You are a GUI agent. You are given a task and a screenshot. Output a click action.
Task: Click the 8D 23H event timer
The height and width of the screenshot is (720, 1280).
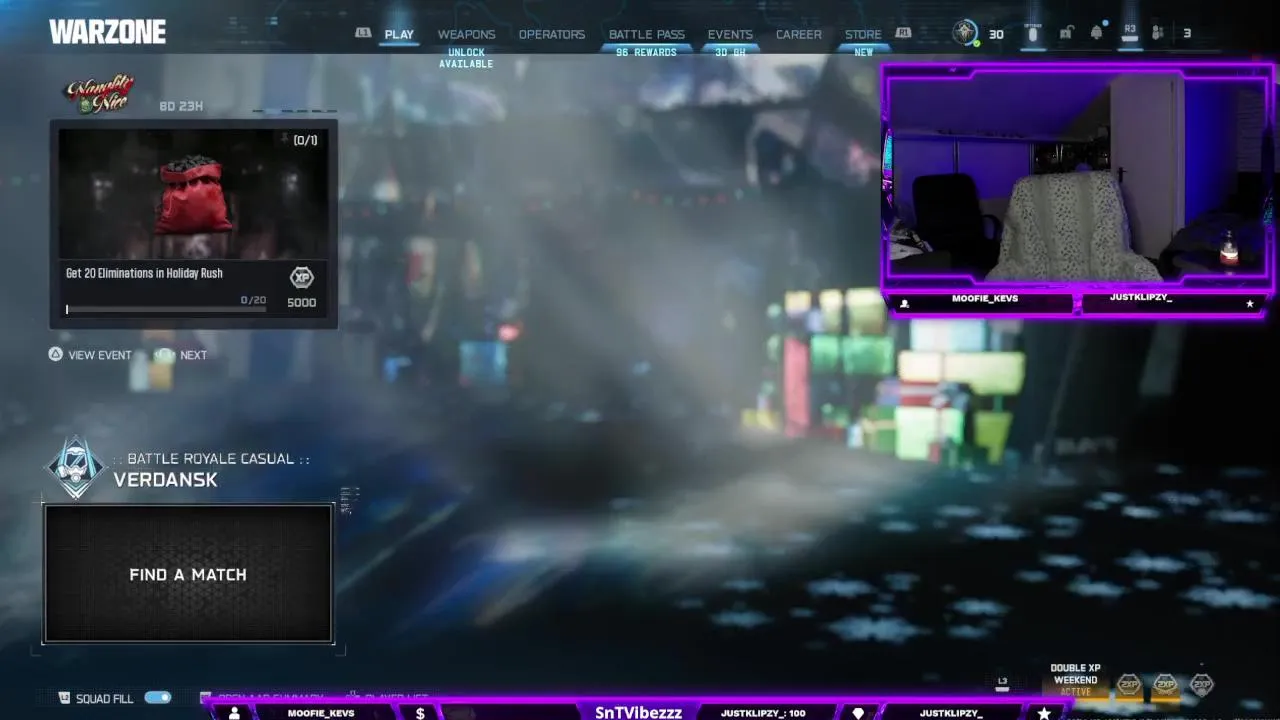point(181,106)
